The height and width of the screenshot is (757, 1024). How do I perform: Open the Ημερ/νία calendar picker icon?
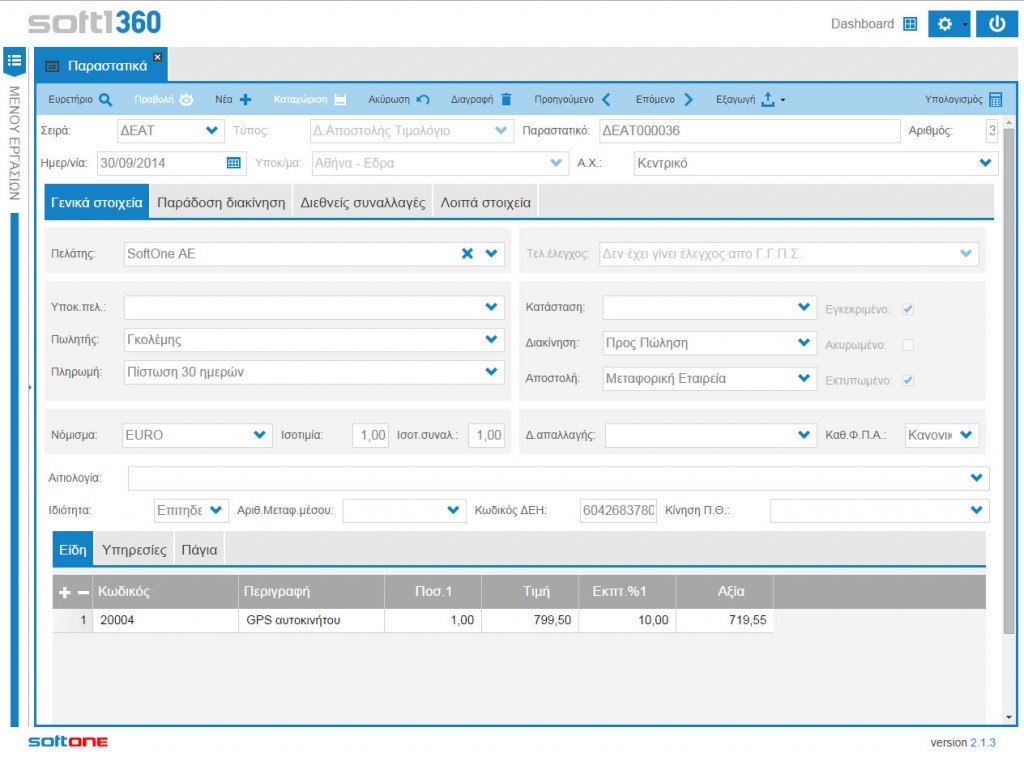[233, 163]
